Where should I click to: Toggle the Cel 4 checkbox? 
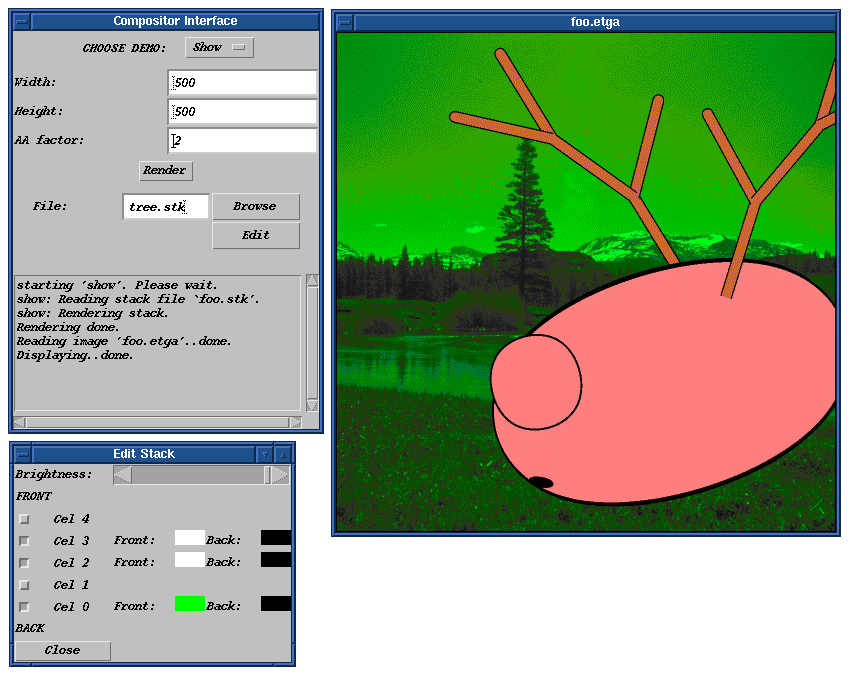pos(24,519)
